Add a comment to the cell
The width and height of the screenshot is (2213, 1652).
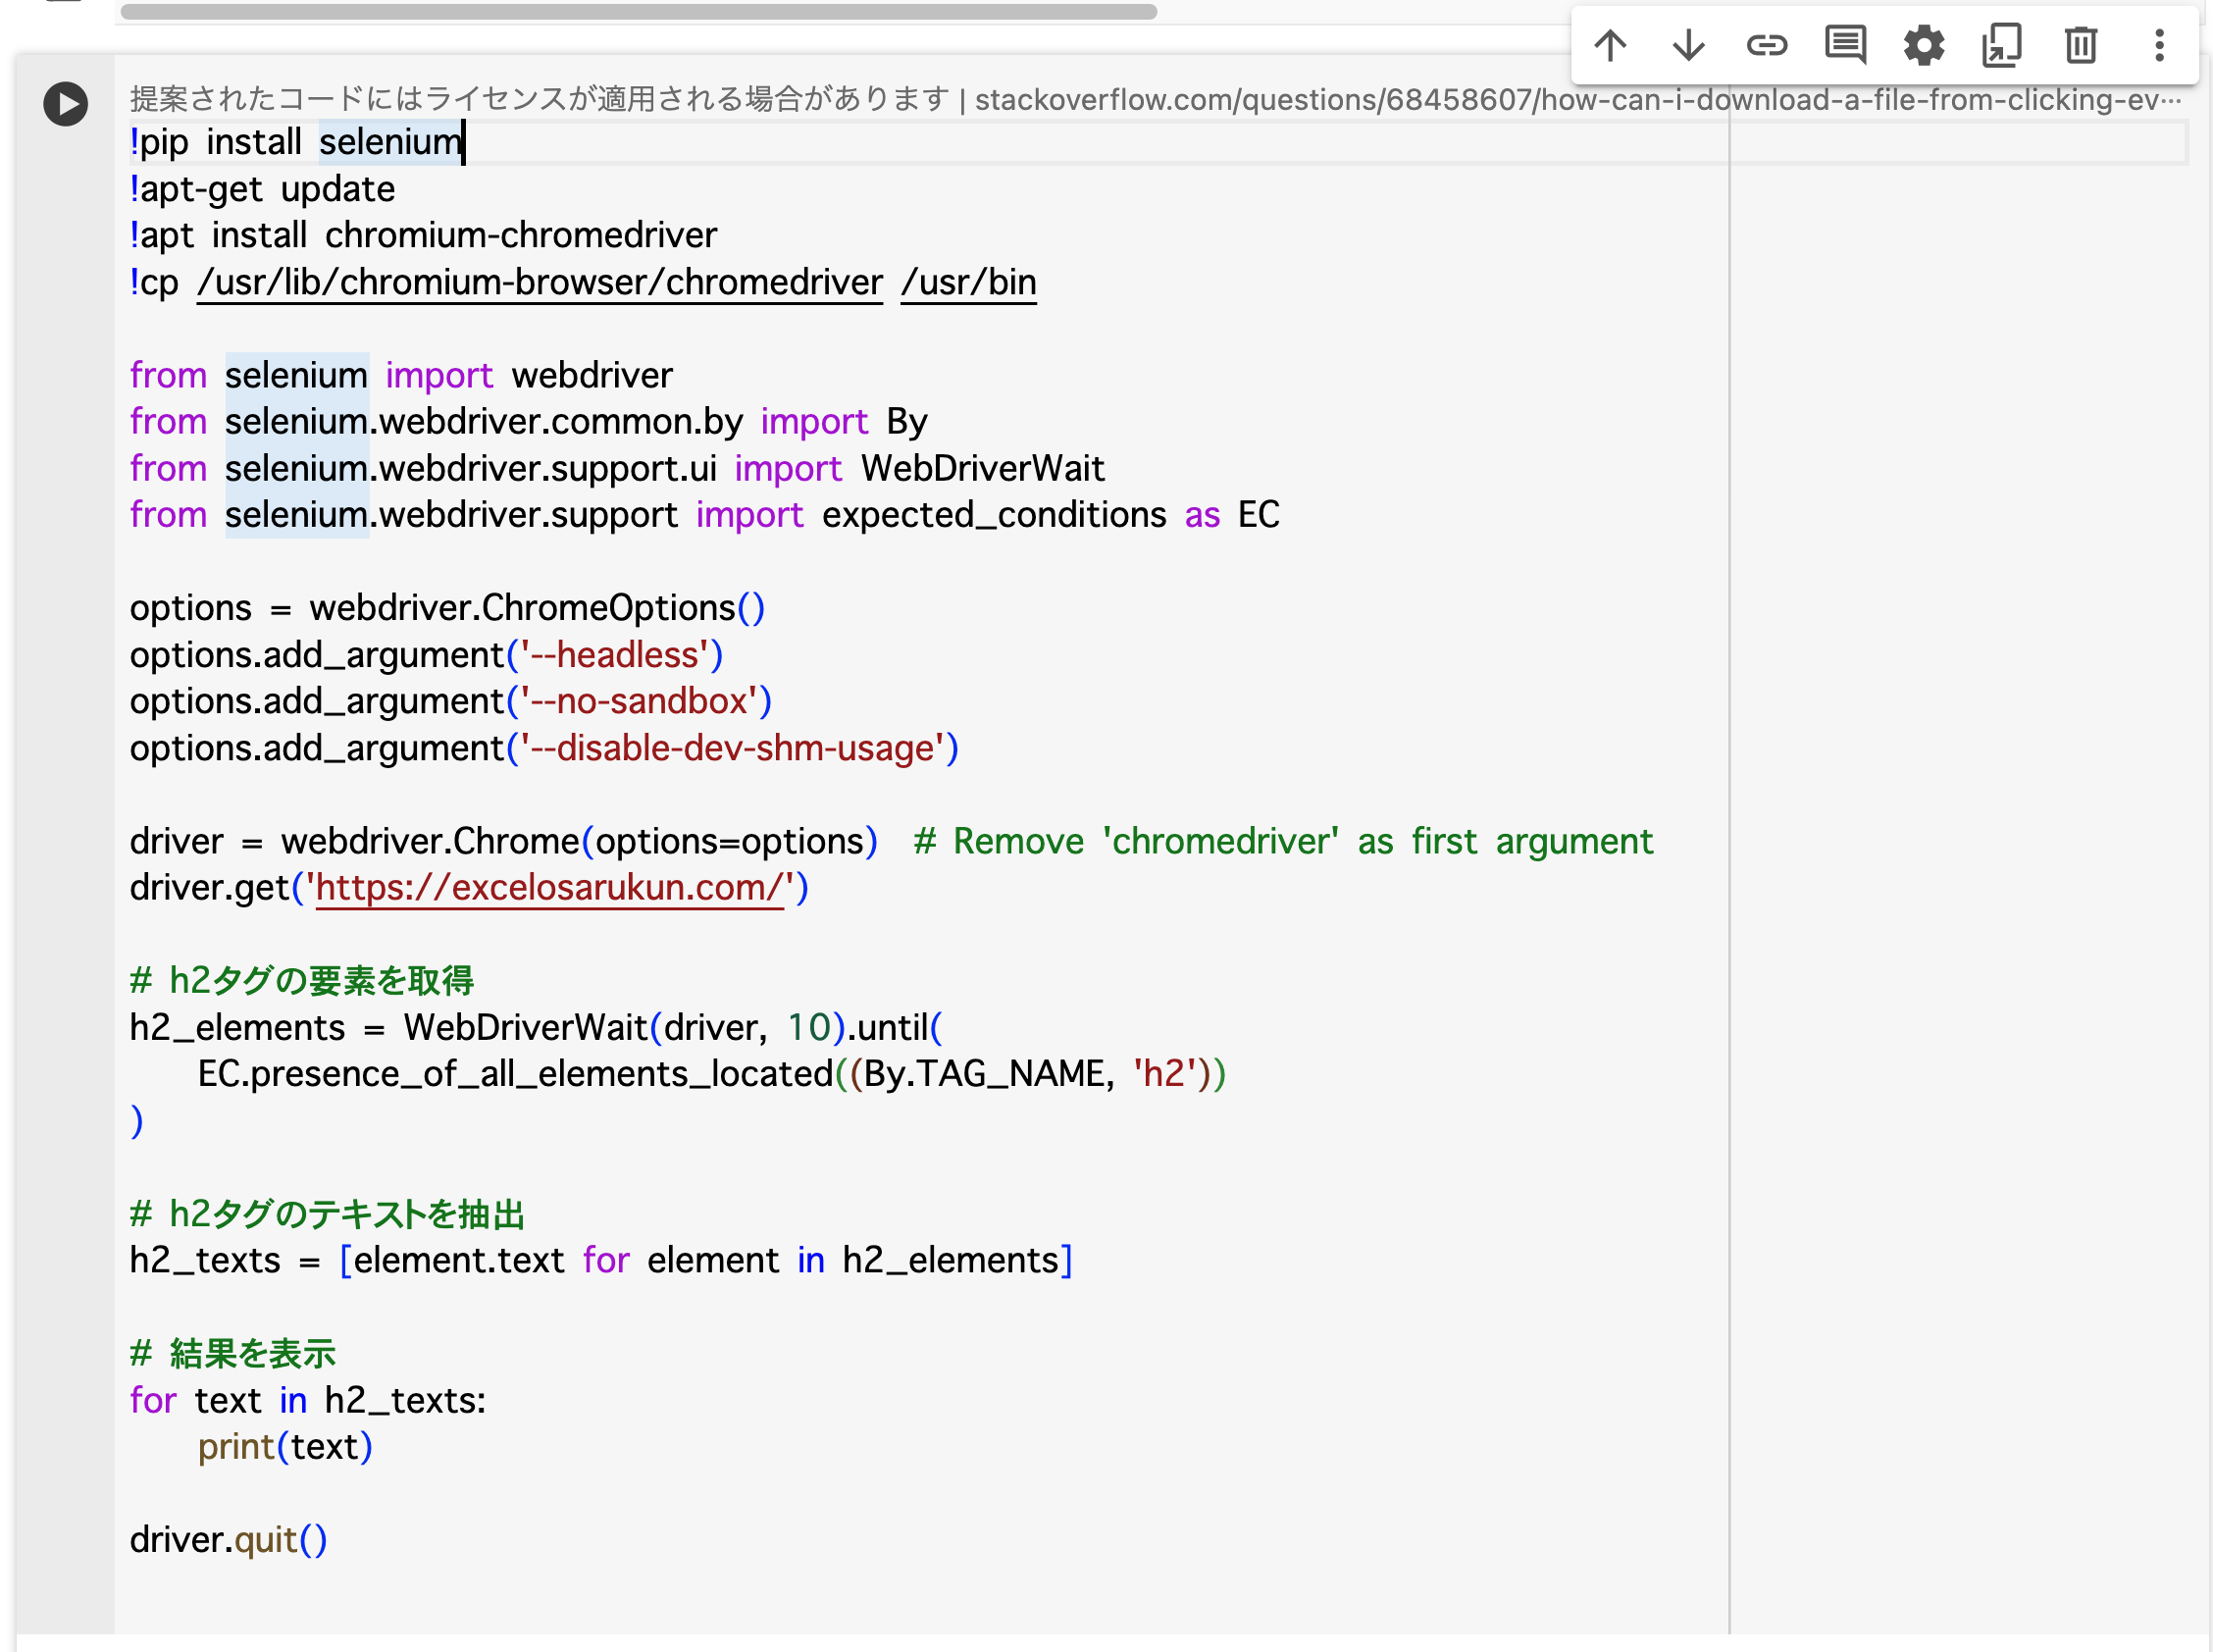[x=1845, y=46]
